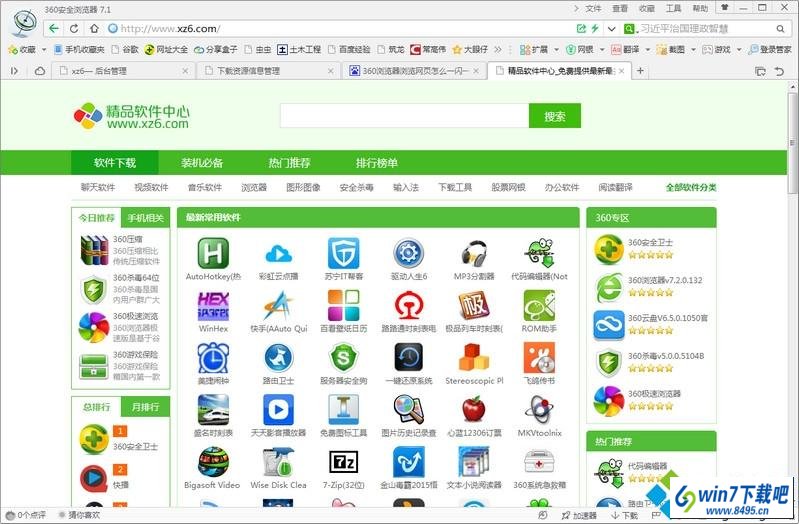This screenshot has height=524, width=799.
Task: Open the new tab plus button
Action: click(x=640, y=71)
